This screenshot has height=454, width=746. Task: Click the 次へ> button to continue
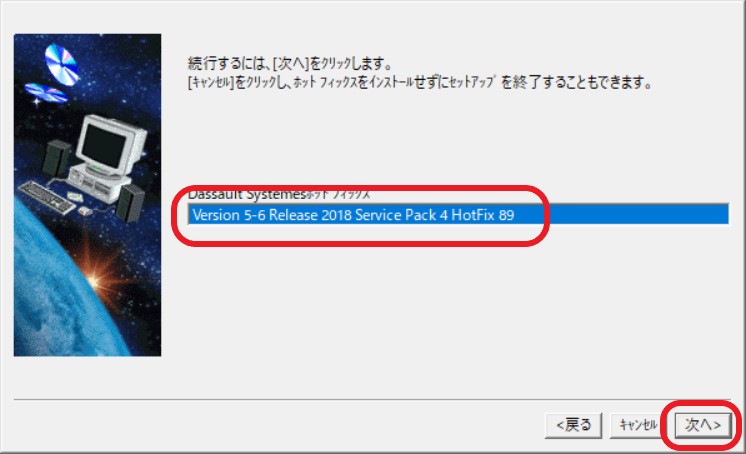pyautogui.click(x=703, y=424)
